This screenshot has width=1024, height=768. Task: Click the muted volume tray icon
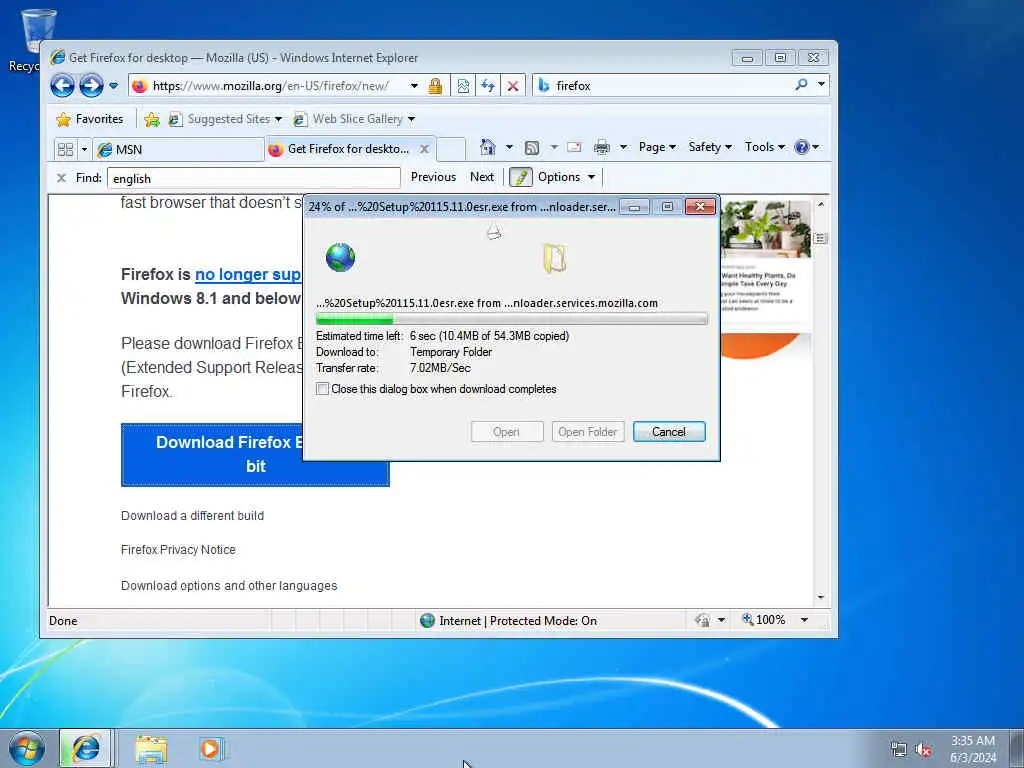(923, 750)
